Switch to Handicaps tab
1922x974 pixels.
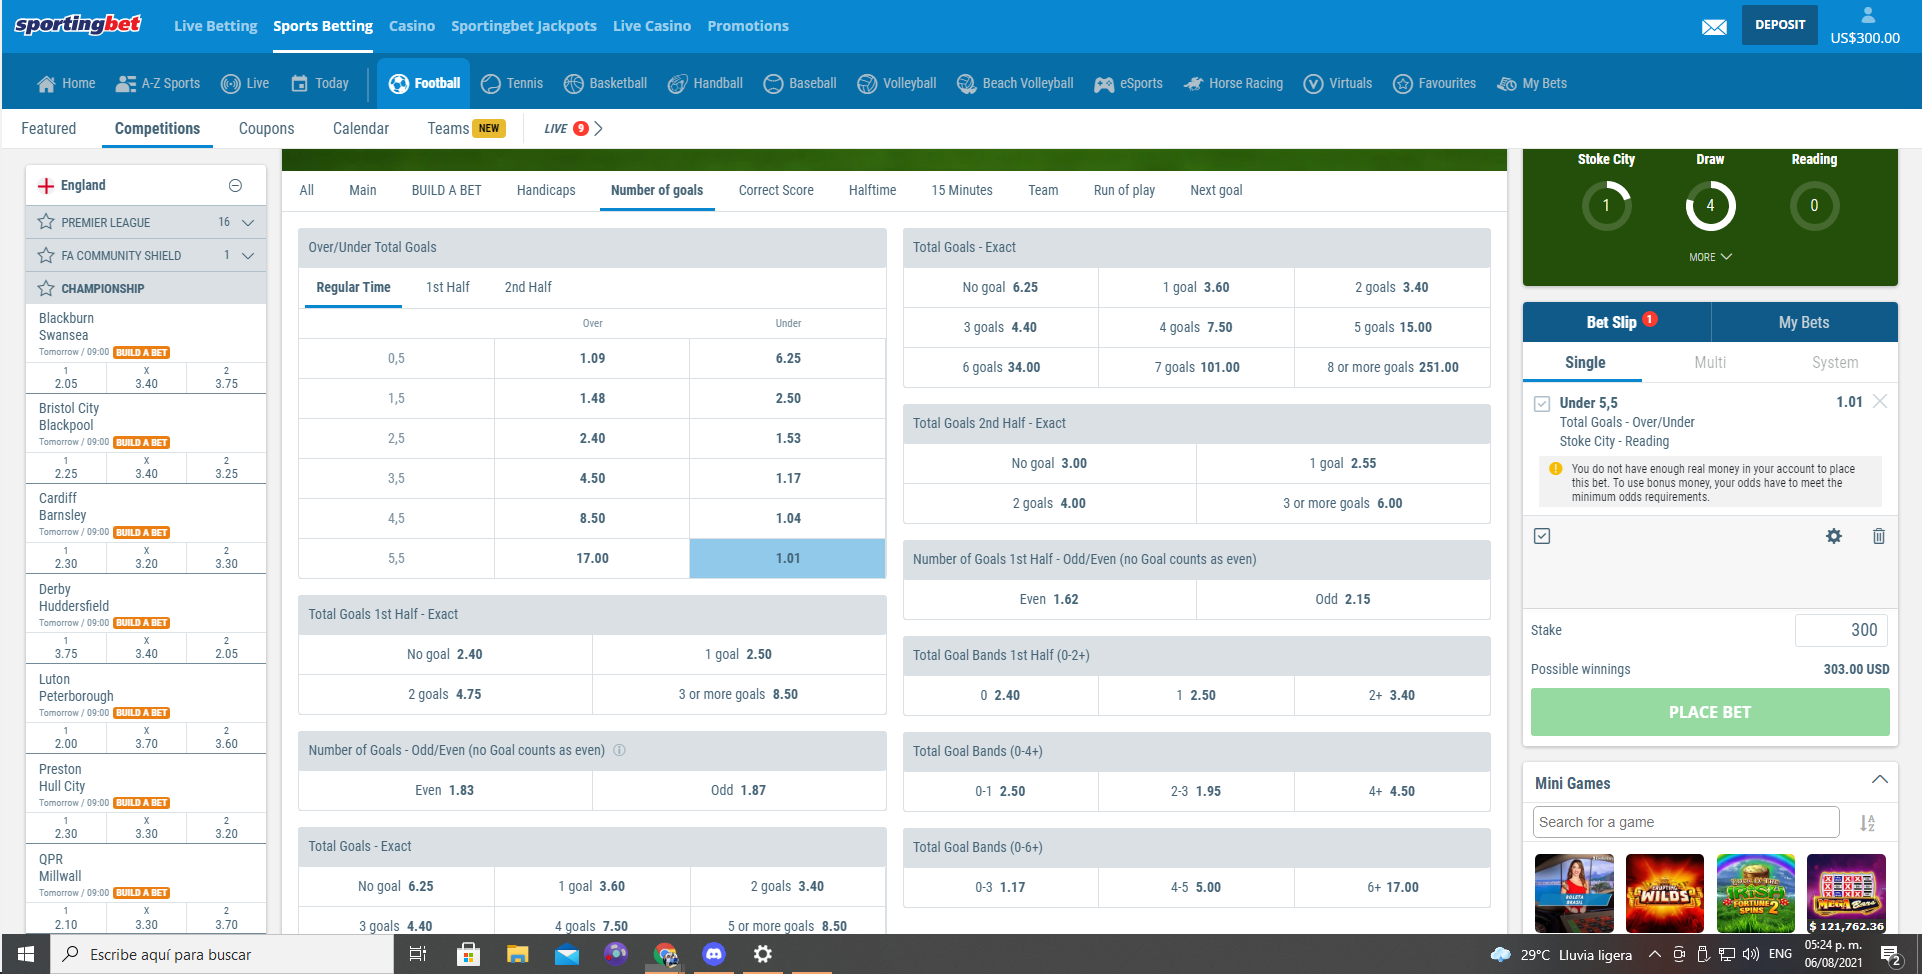click(x=546, y=190)
